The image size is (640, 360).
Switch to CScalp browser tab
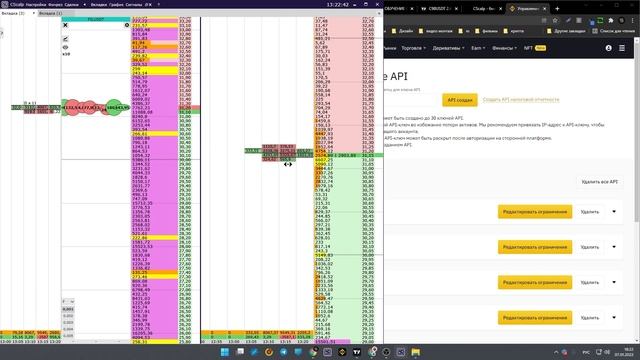(484, 9)
